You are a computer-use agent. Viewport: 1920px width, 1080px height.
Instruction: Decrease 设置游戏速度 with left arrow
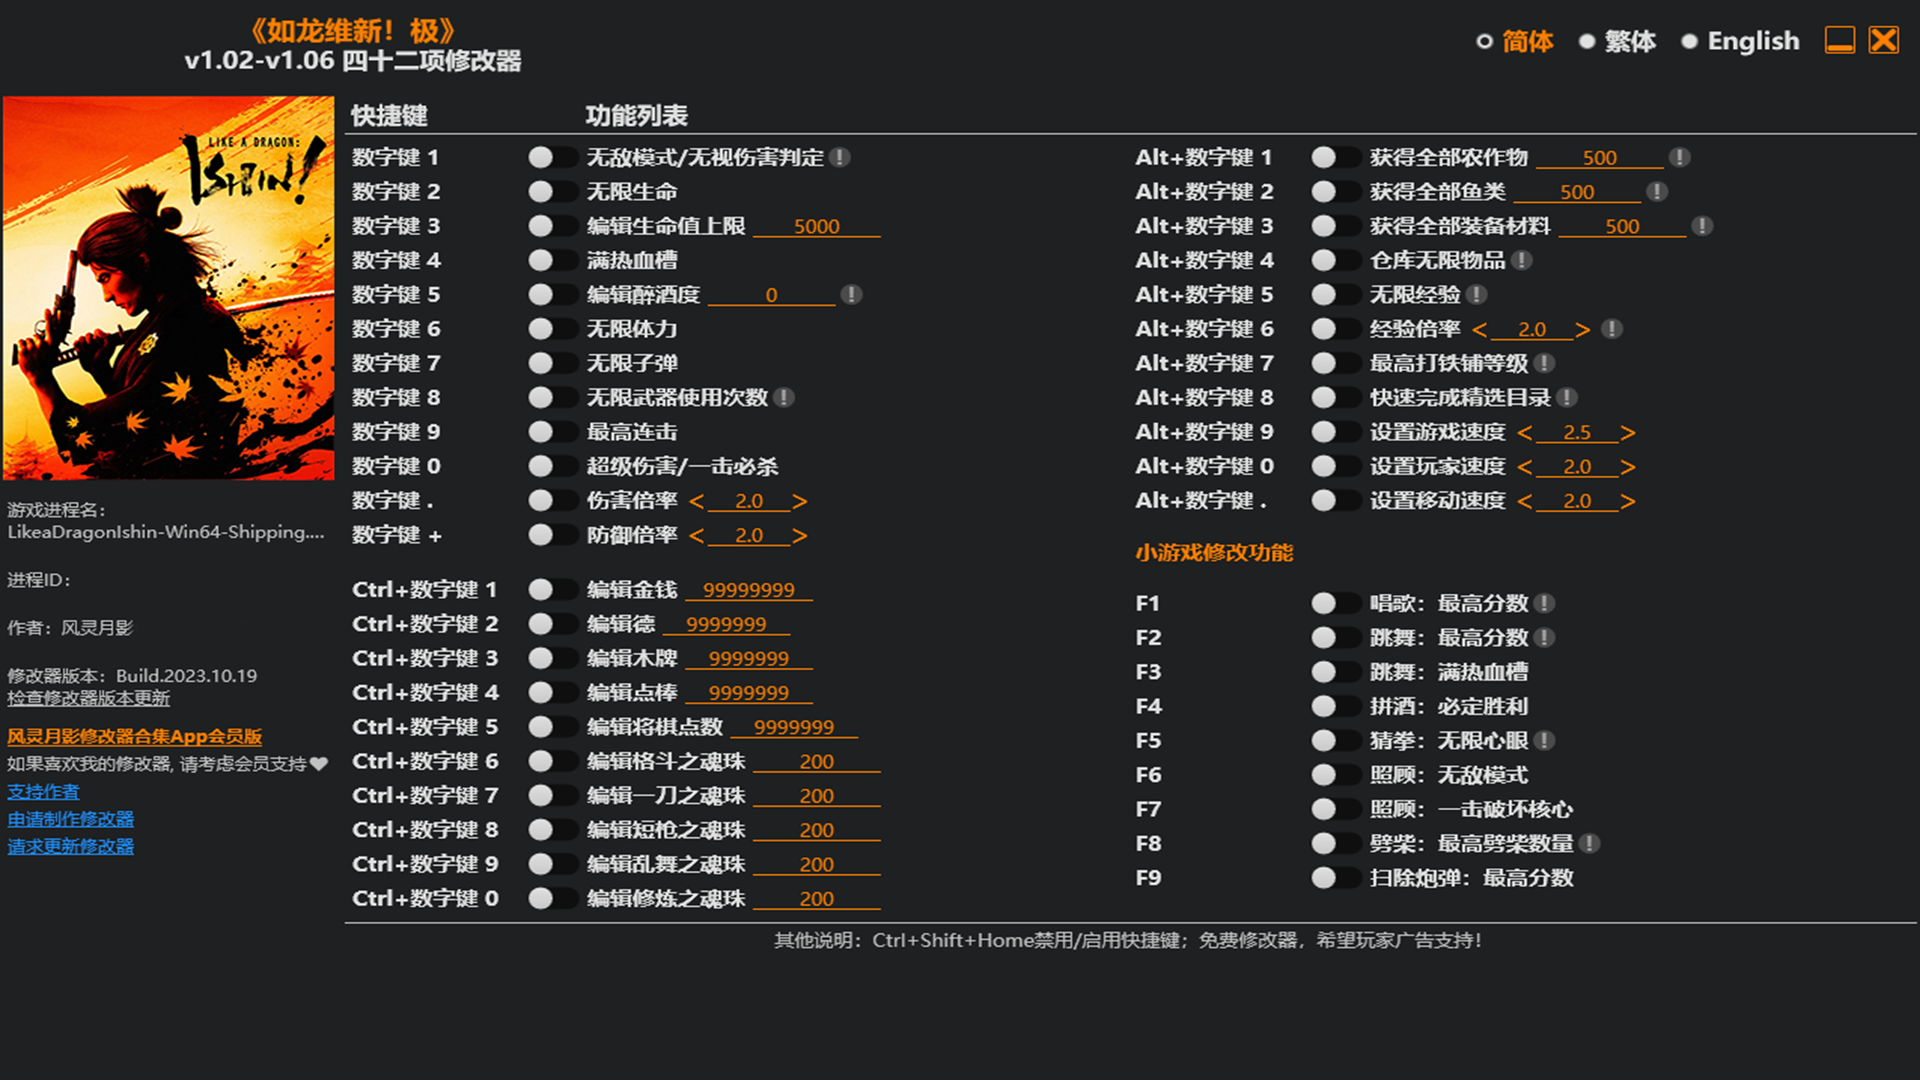(1524, 433)
